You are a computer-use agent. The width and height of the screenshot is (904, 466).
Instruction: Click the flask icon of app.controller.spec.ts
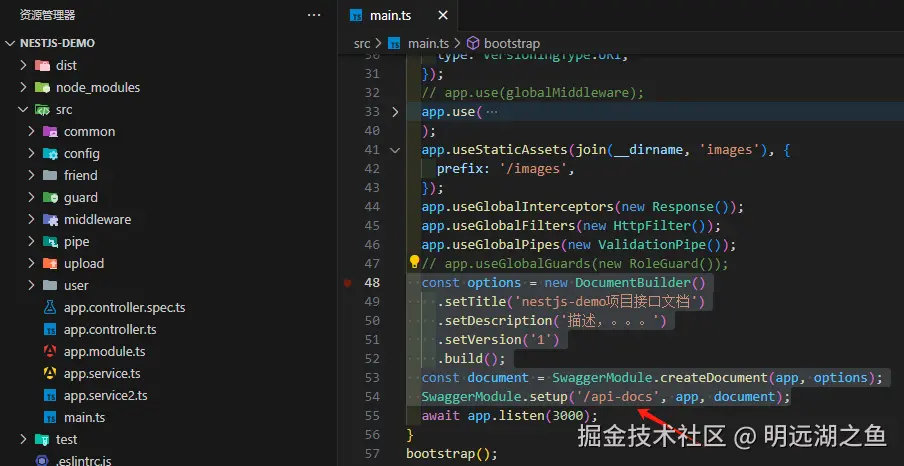pyautogui.click(x=50, y=307)
